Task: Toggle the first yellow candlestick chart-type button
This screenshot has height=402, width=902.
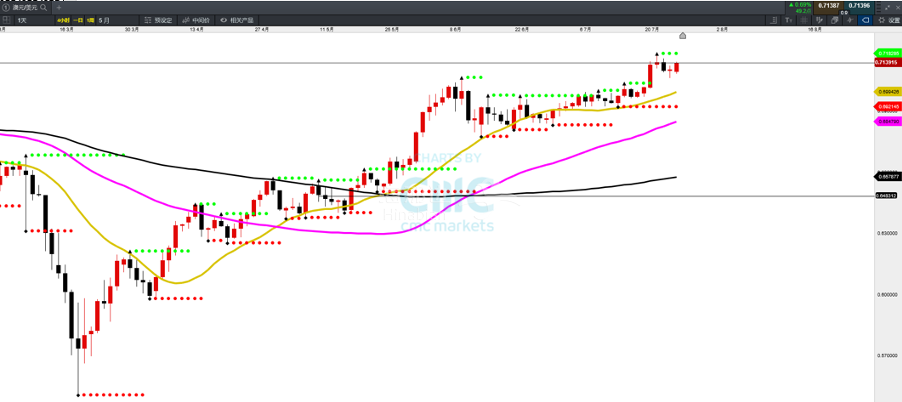Action: coord(63,19)
